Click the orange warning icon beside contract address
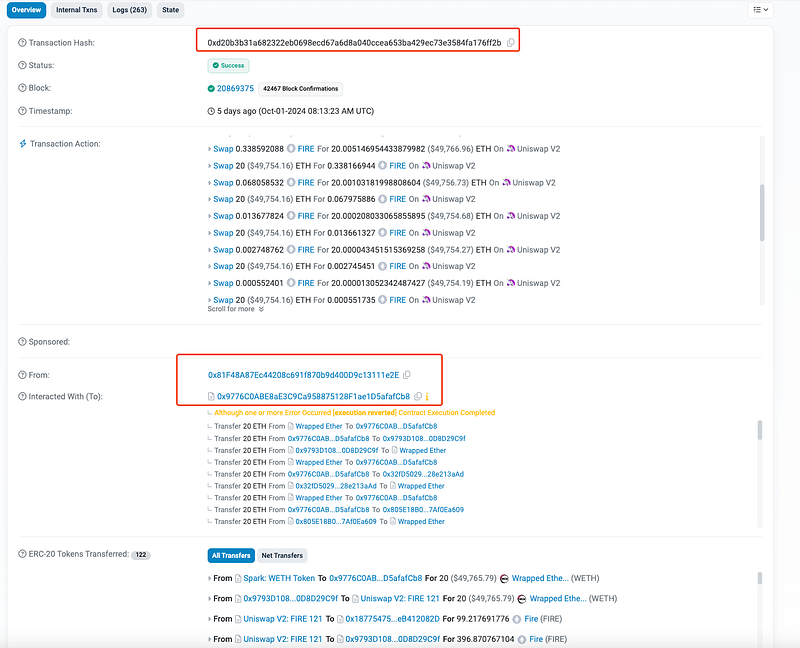800x648 pixels. (428, 397)
